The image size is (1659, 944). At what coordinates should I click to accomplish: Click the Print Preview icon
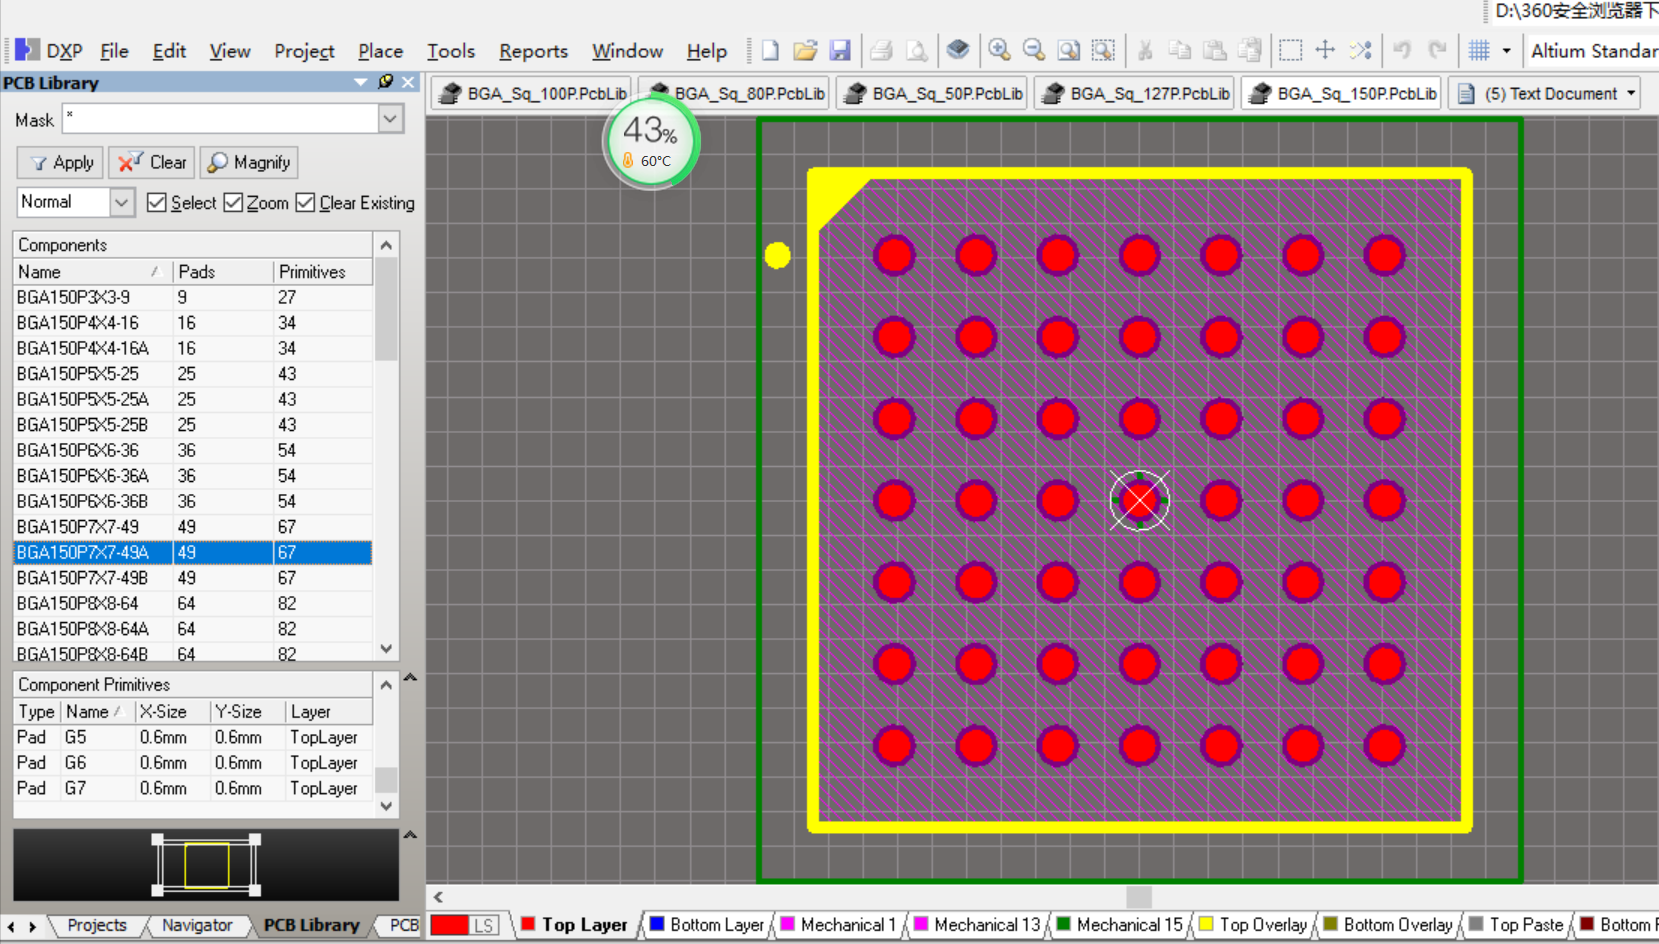pyautogui.click(x=916, y=50)
